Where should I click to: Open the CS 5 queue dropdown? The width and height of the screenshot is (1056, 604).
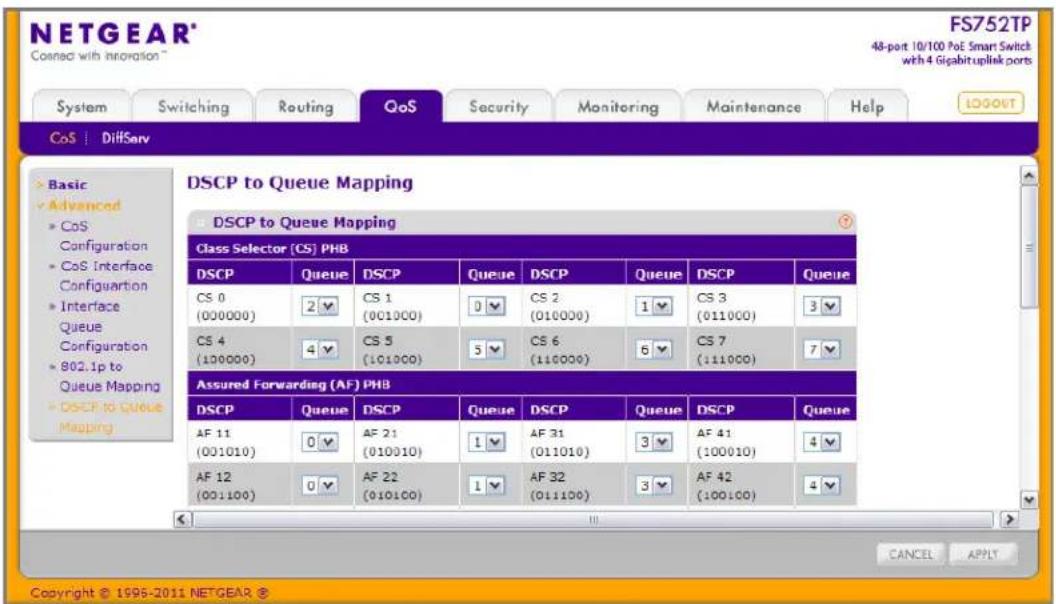pyautogui.click(x=486, y=350)
